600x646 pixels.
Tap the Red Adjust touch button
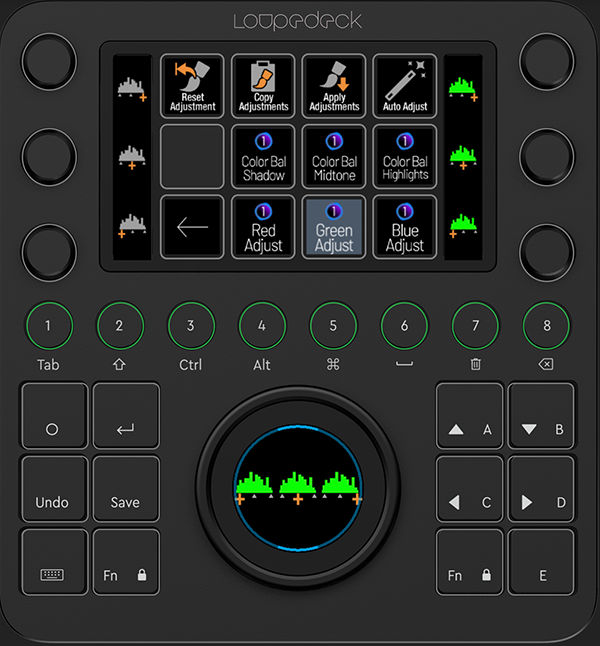click(x=263, y=227)
